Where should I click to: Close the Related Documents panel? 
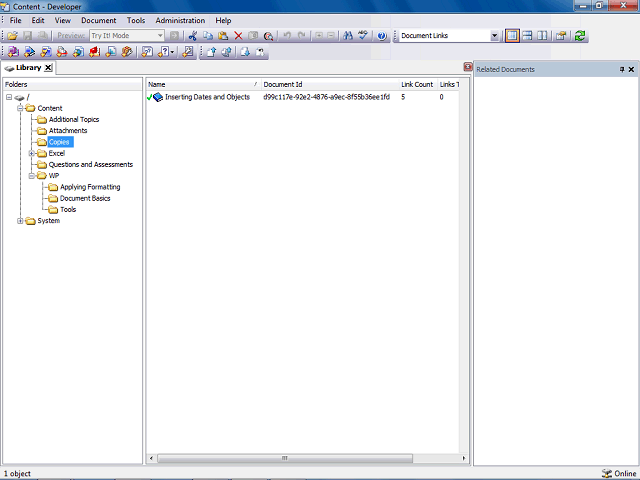tap(631, 69)
